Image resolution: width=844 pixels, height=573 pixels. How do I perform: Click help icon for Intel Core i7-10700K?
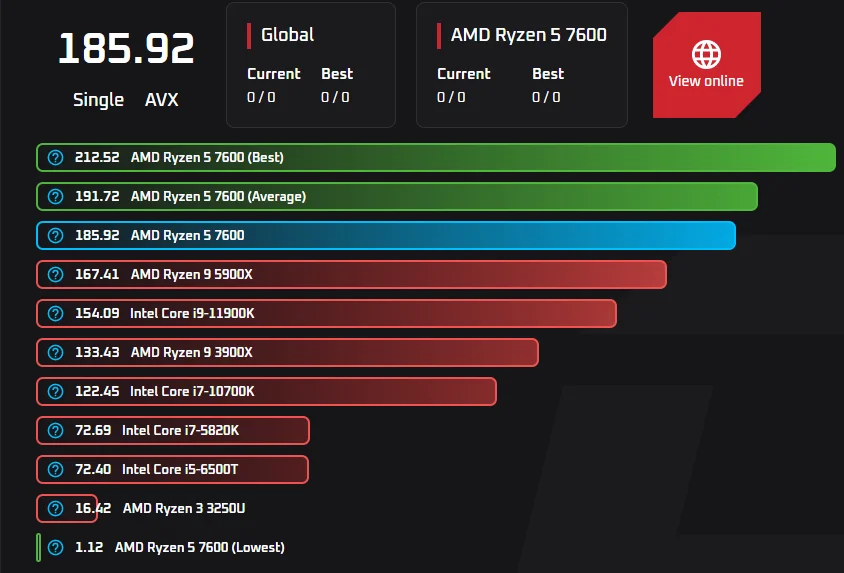point(55,392)
